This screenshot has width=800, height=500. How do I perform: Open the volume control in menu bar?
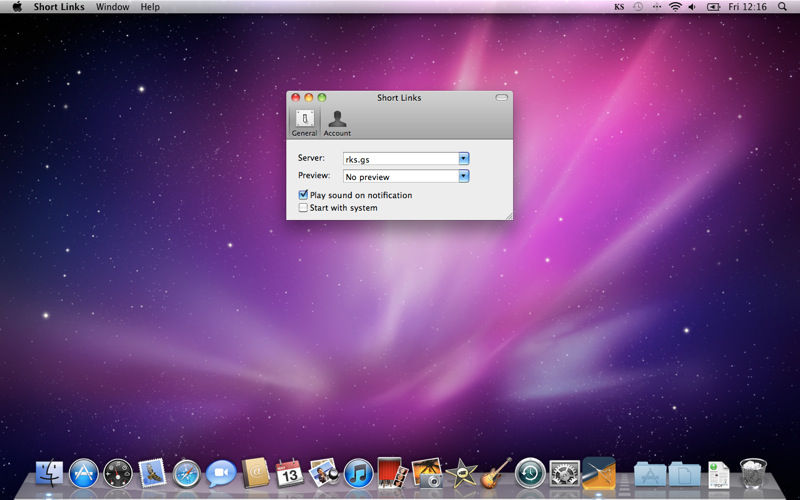tap(692, 7)
